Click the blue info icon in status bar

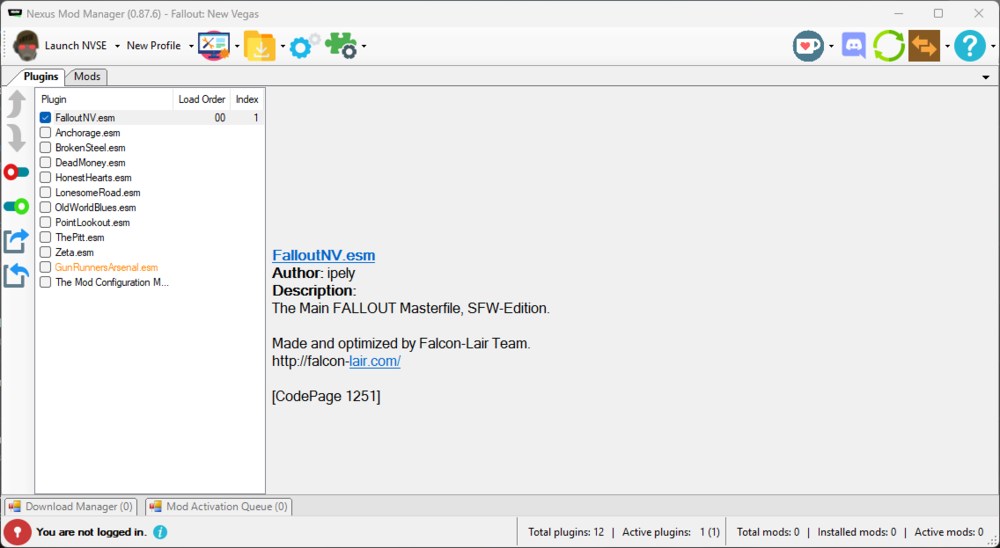160,532
